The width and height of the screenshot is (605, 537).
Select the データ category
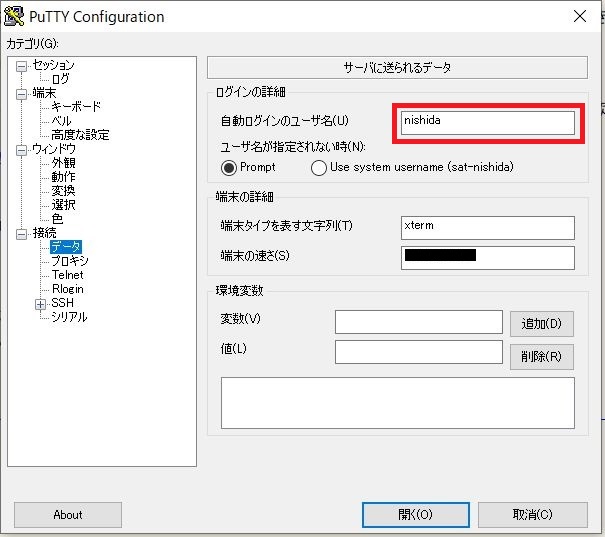pos(66,247)
